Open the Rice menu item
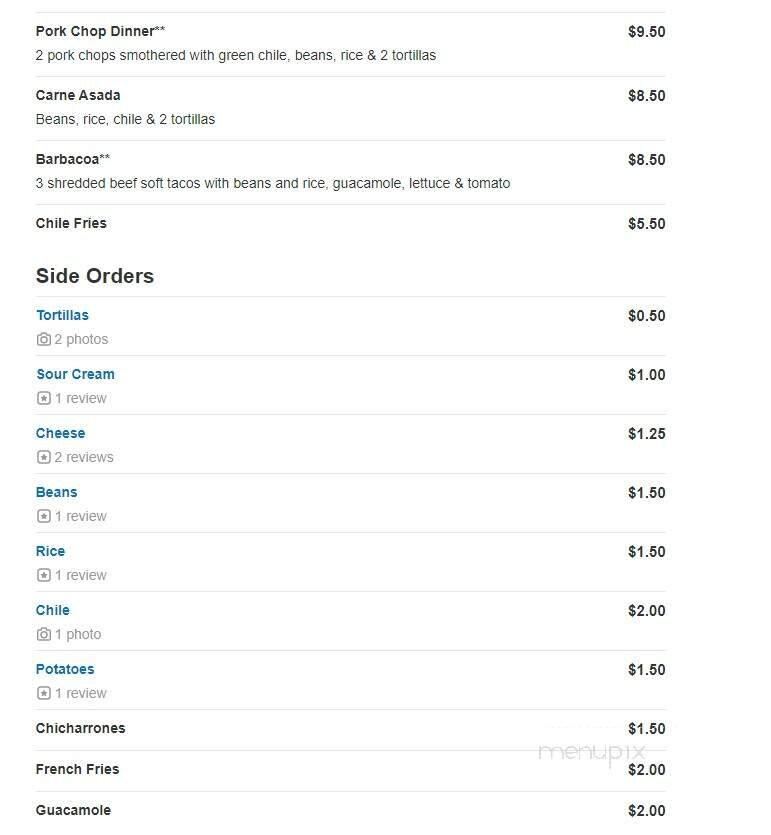 point(50,551)
